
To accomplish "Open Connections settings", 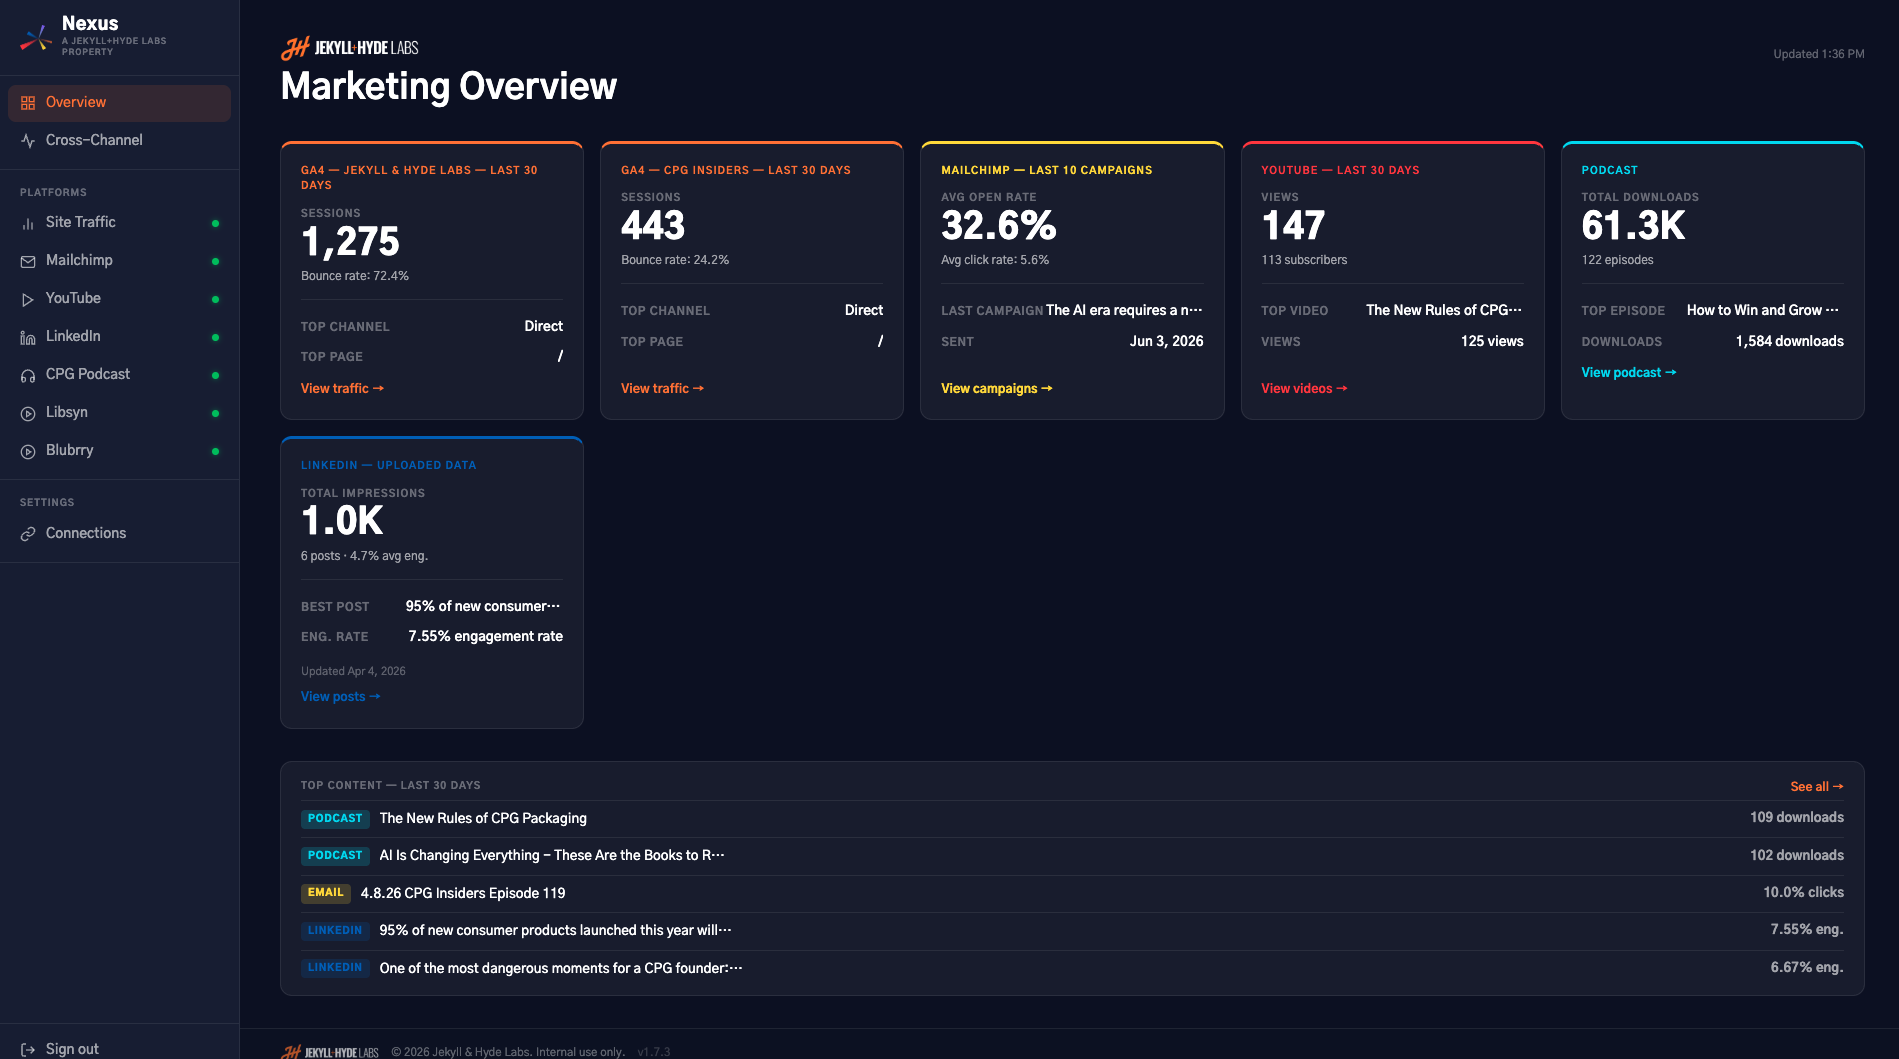I will coord(119,534).
